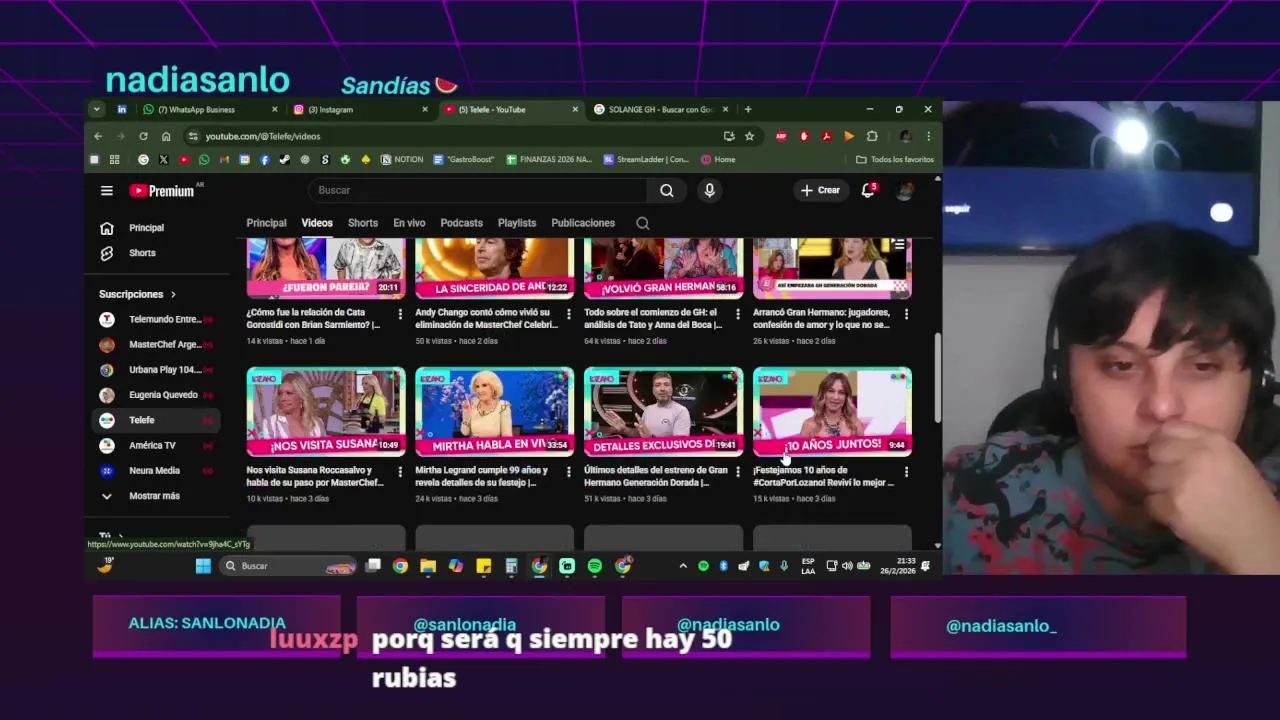The image size is (1280, 720).
Task: Open América TV subscription
Action: tap(155, 445)
